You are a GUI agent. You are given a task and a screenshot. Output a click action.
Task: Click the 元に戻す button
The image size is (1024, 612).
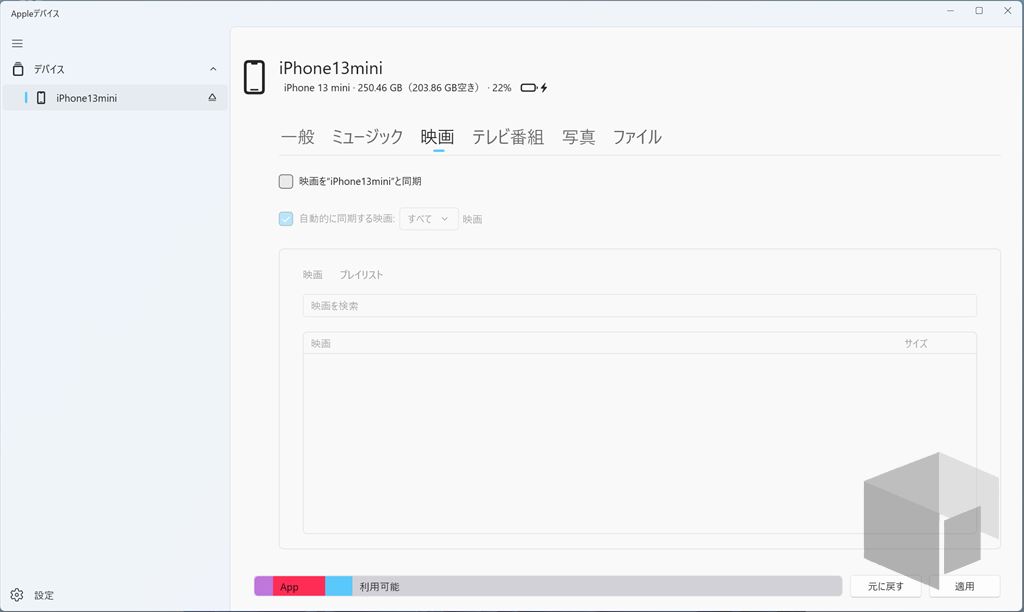click(886, 587)
